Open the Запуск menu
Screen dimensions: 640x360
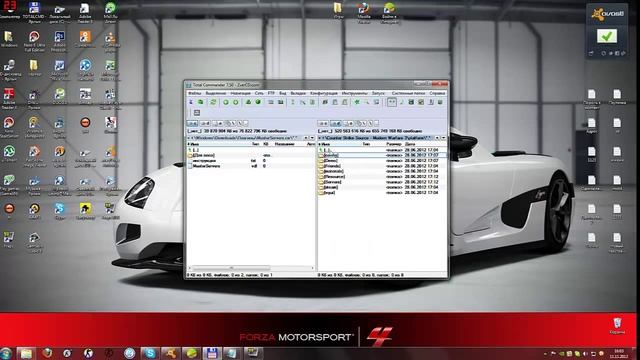tap(378, 93)
